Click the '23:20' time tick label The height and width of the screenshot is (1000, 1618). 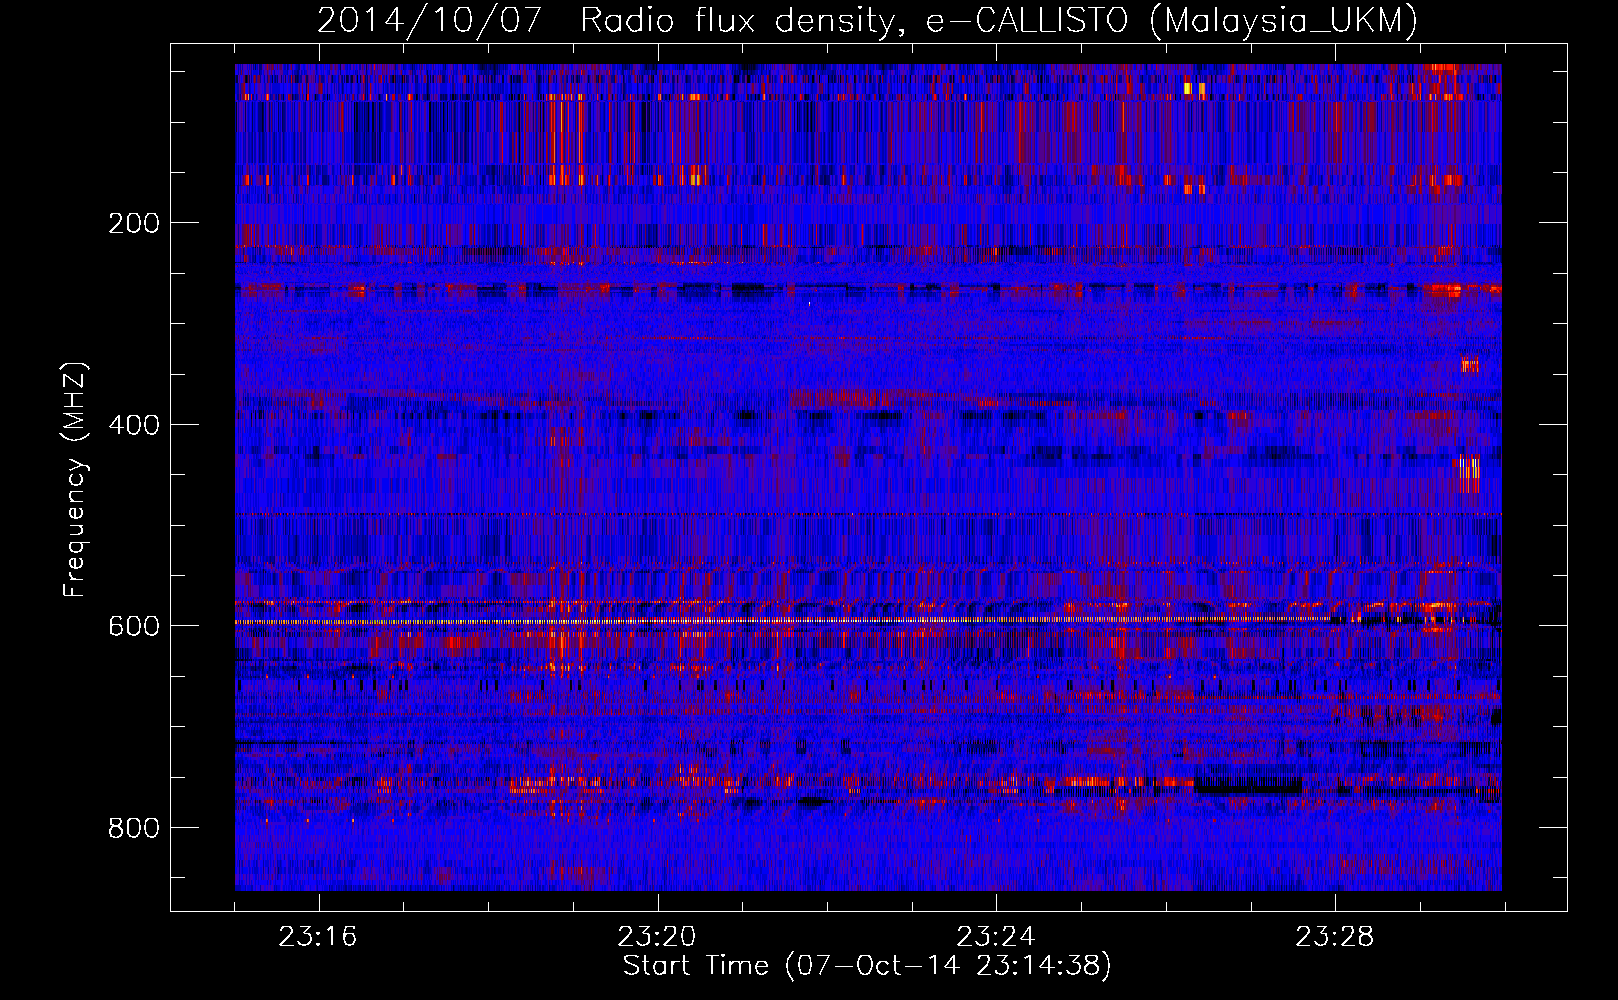pyautogui.click(x=657, y=937)
